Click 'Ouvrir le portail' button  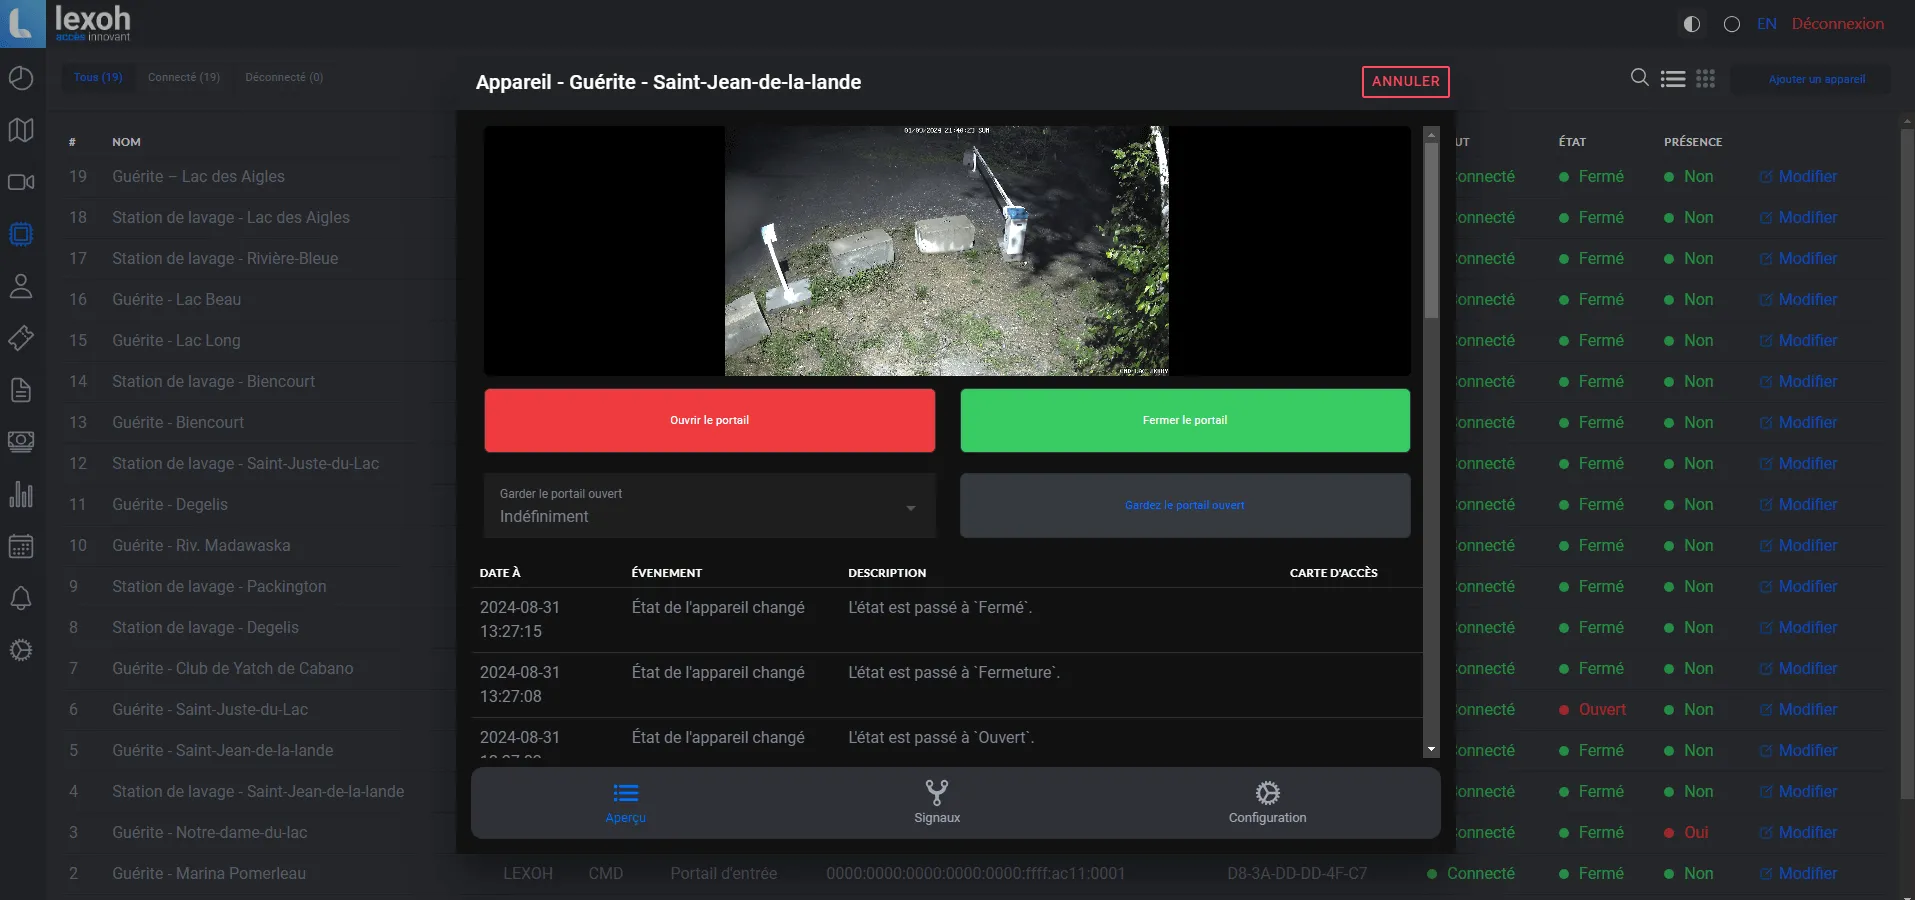[x=709, y=420]
